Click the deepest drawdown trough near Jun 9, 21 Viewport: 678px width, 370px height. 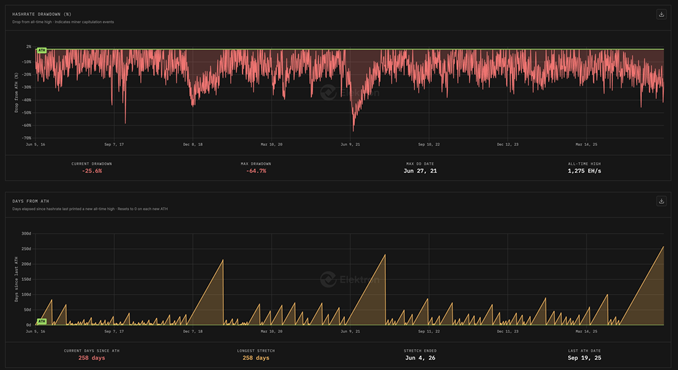tap(353, 130)
